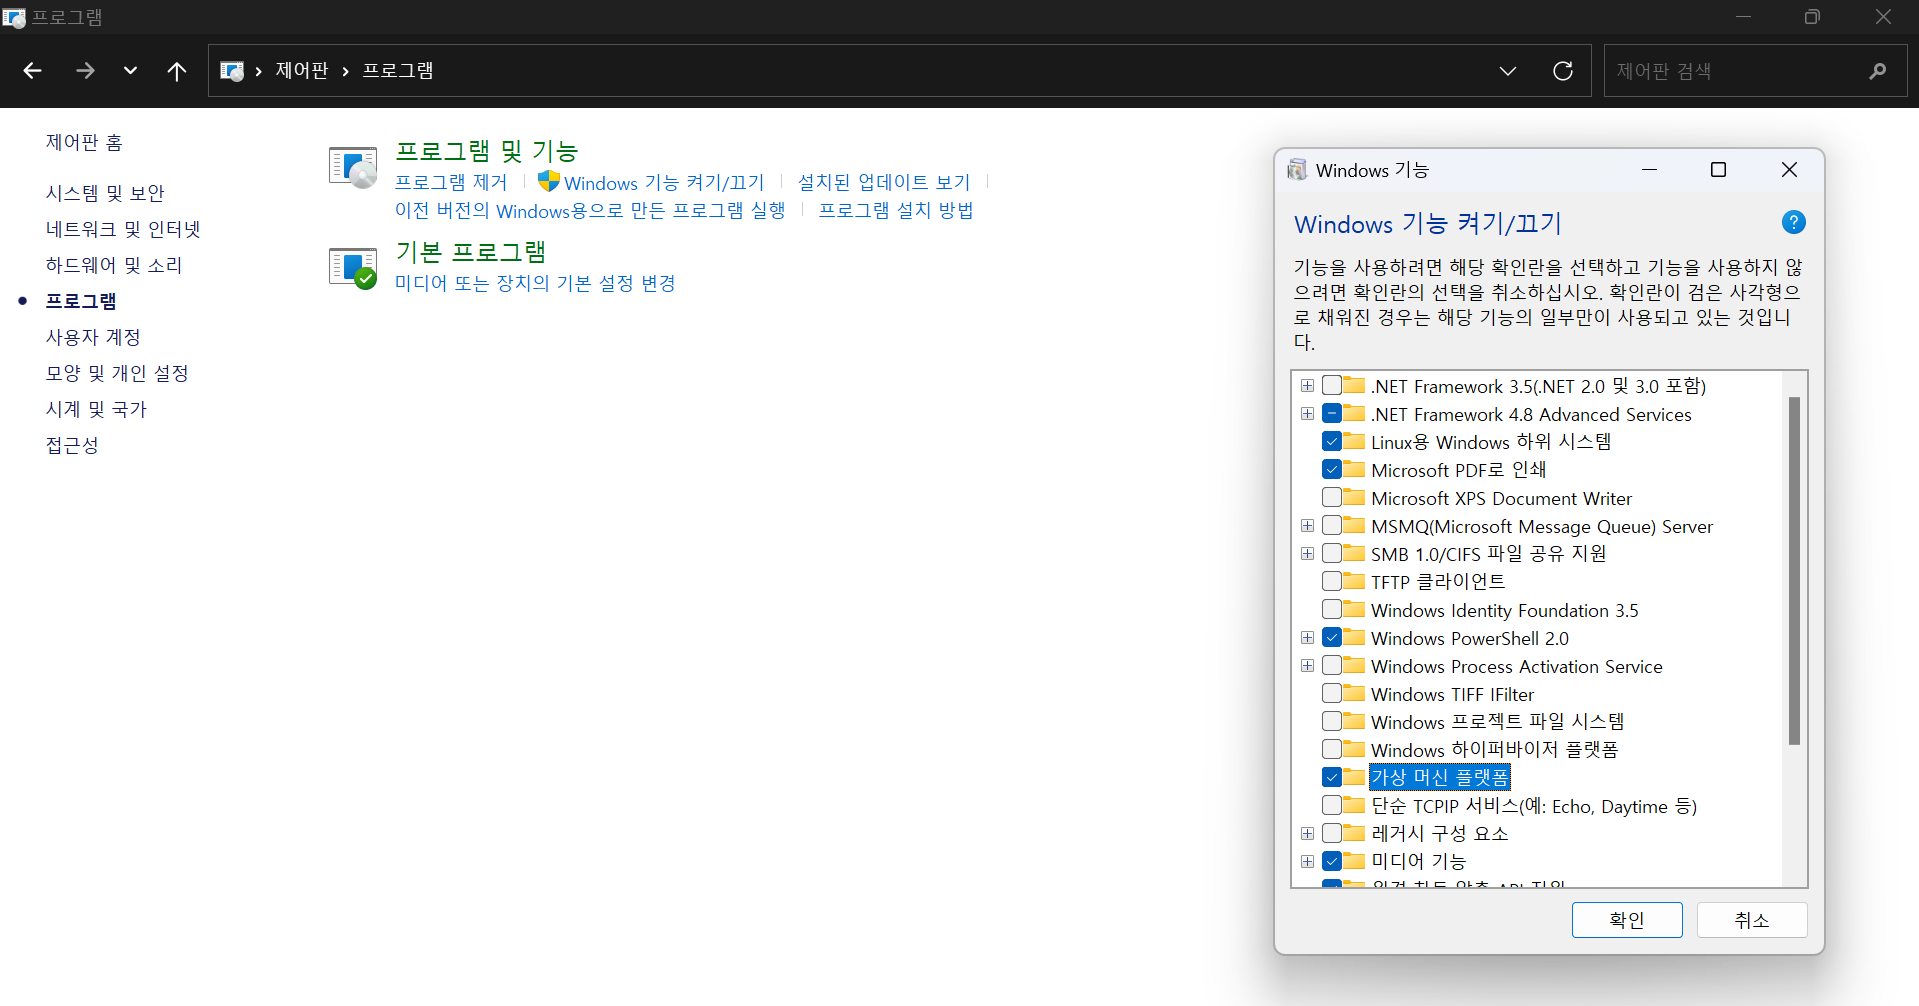Click folder icon of Windows 프로젝트 파일 시스템

[x=1355, y=721]
